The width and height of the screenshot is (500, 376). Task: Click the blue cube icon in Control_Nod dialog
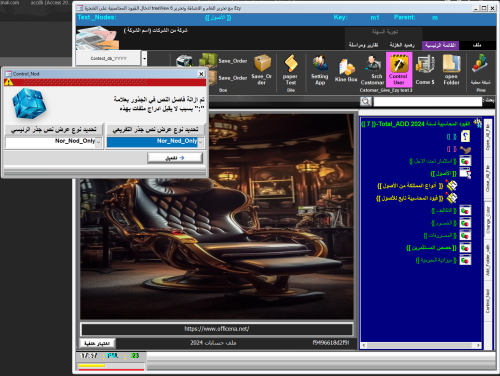[29, 103]
